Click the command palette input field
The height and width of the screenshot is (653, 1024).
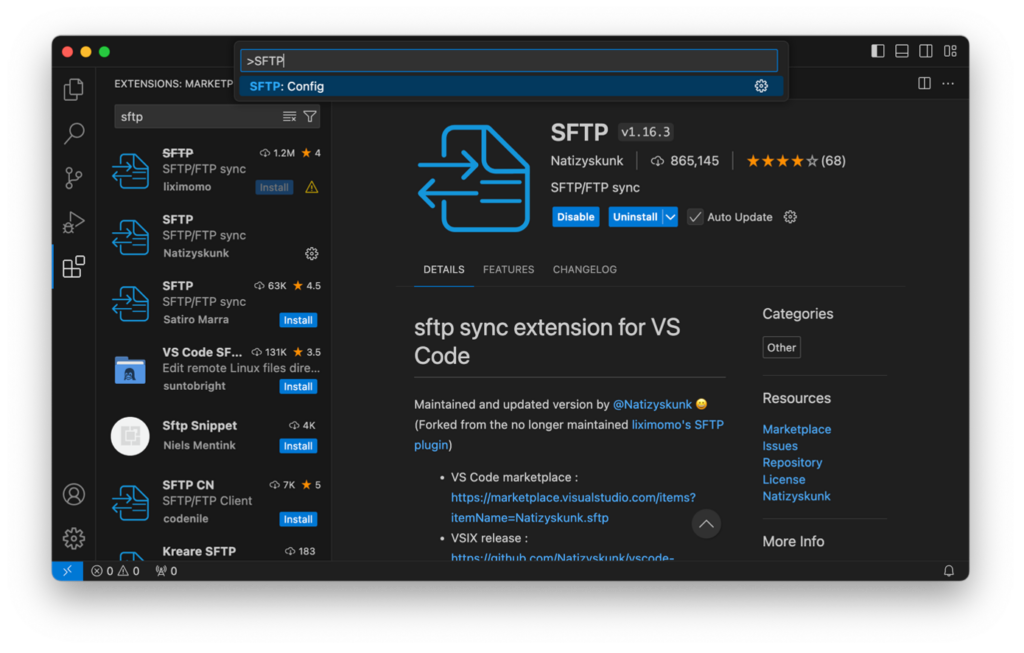coord(509,61)
